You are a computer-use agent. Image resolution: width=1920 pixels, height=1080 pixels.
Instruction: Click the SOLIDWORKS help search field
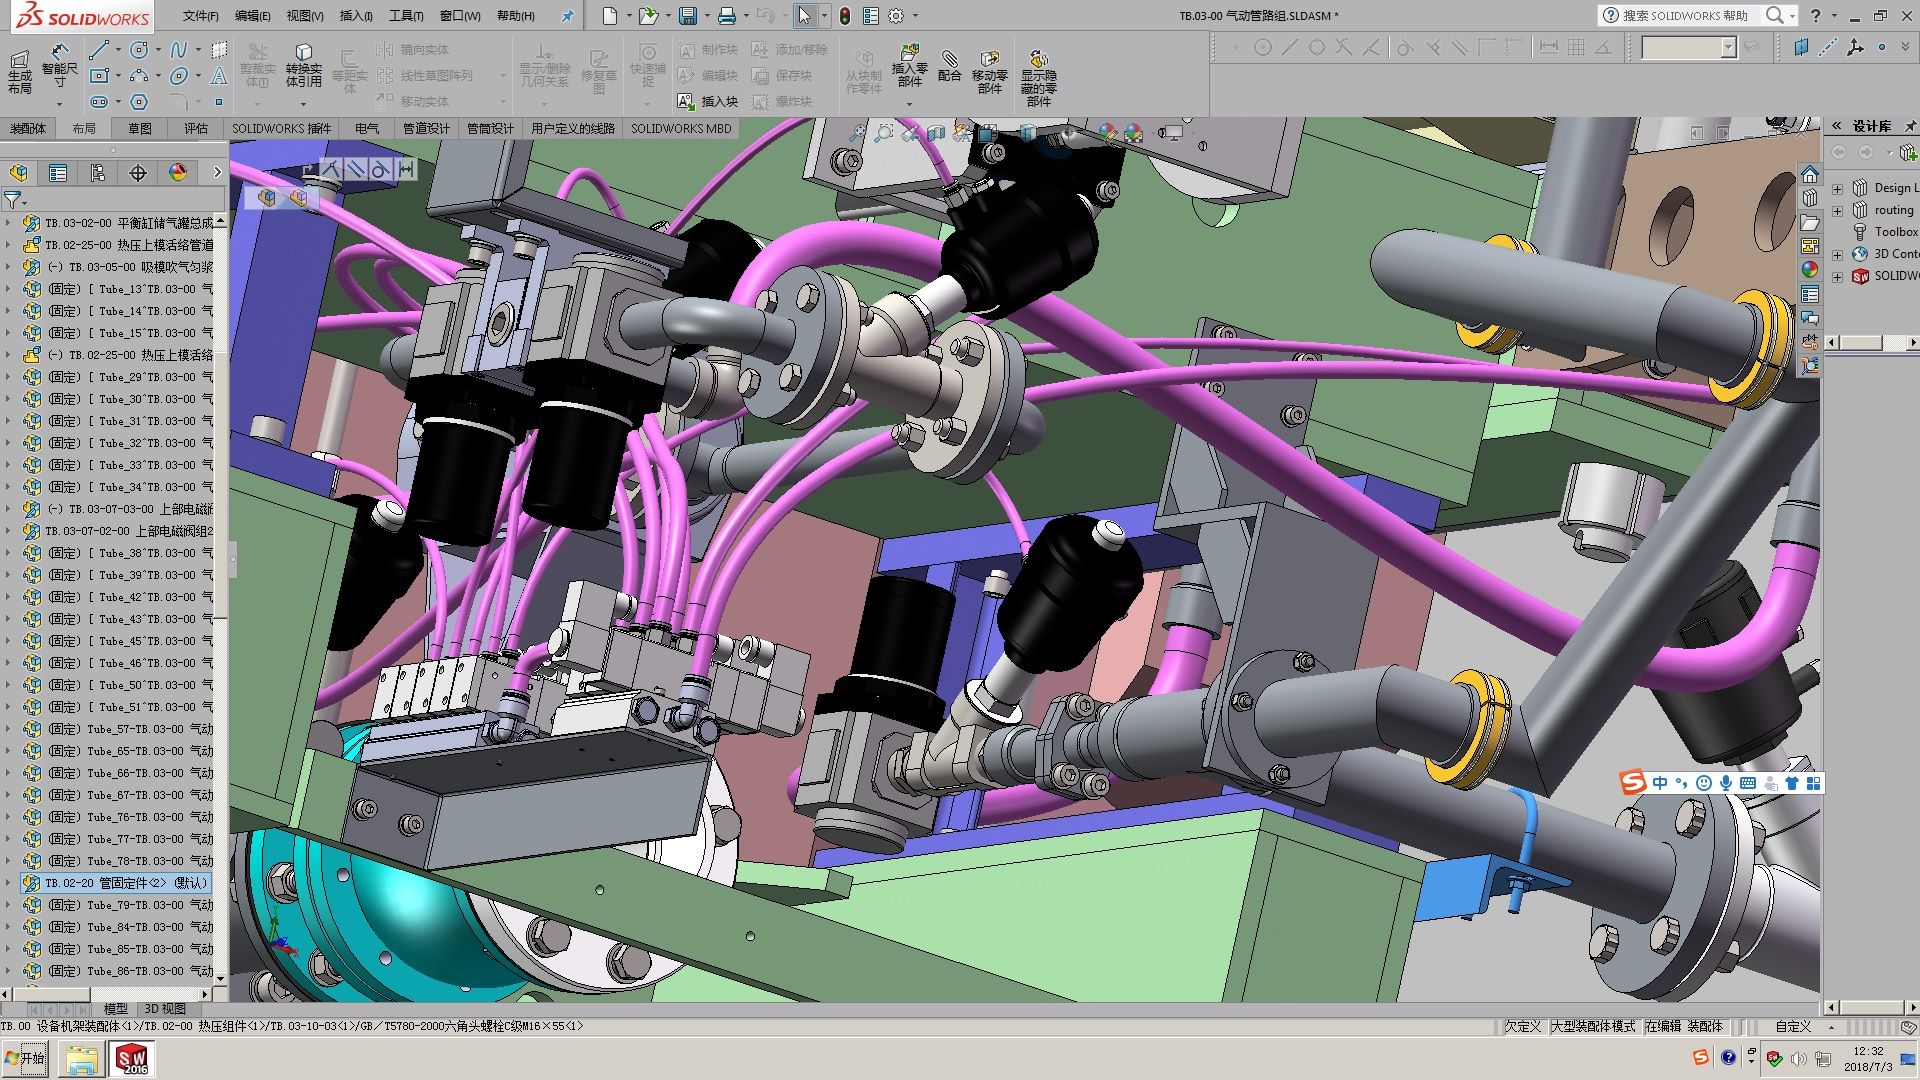tap(1685, 15)
